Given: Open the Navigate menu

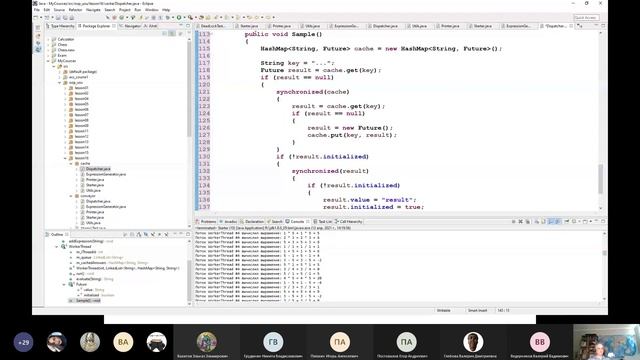Looking at the screenshot, I should coord(93,10).
